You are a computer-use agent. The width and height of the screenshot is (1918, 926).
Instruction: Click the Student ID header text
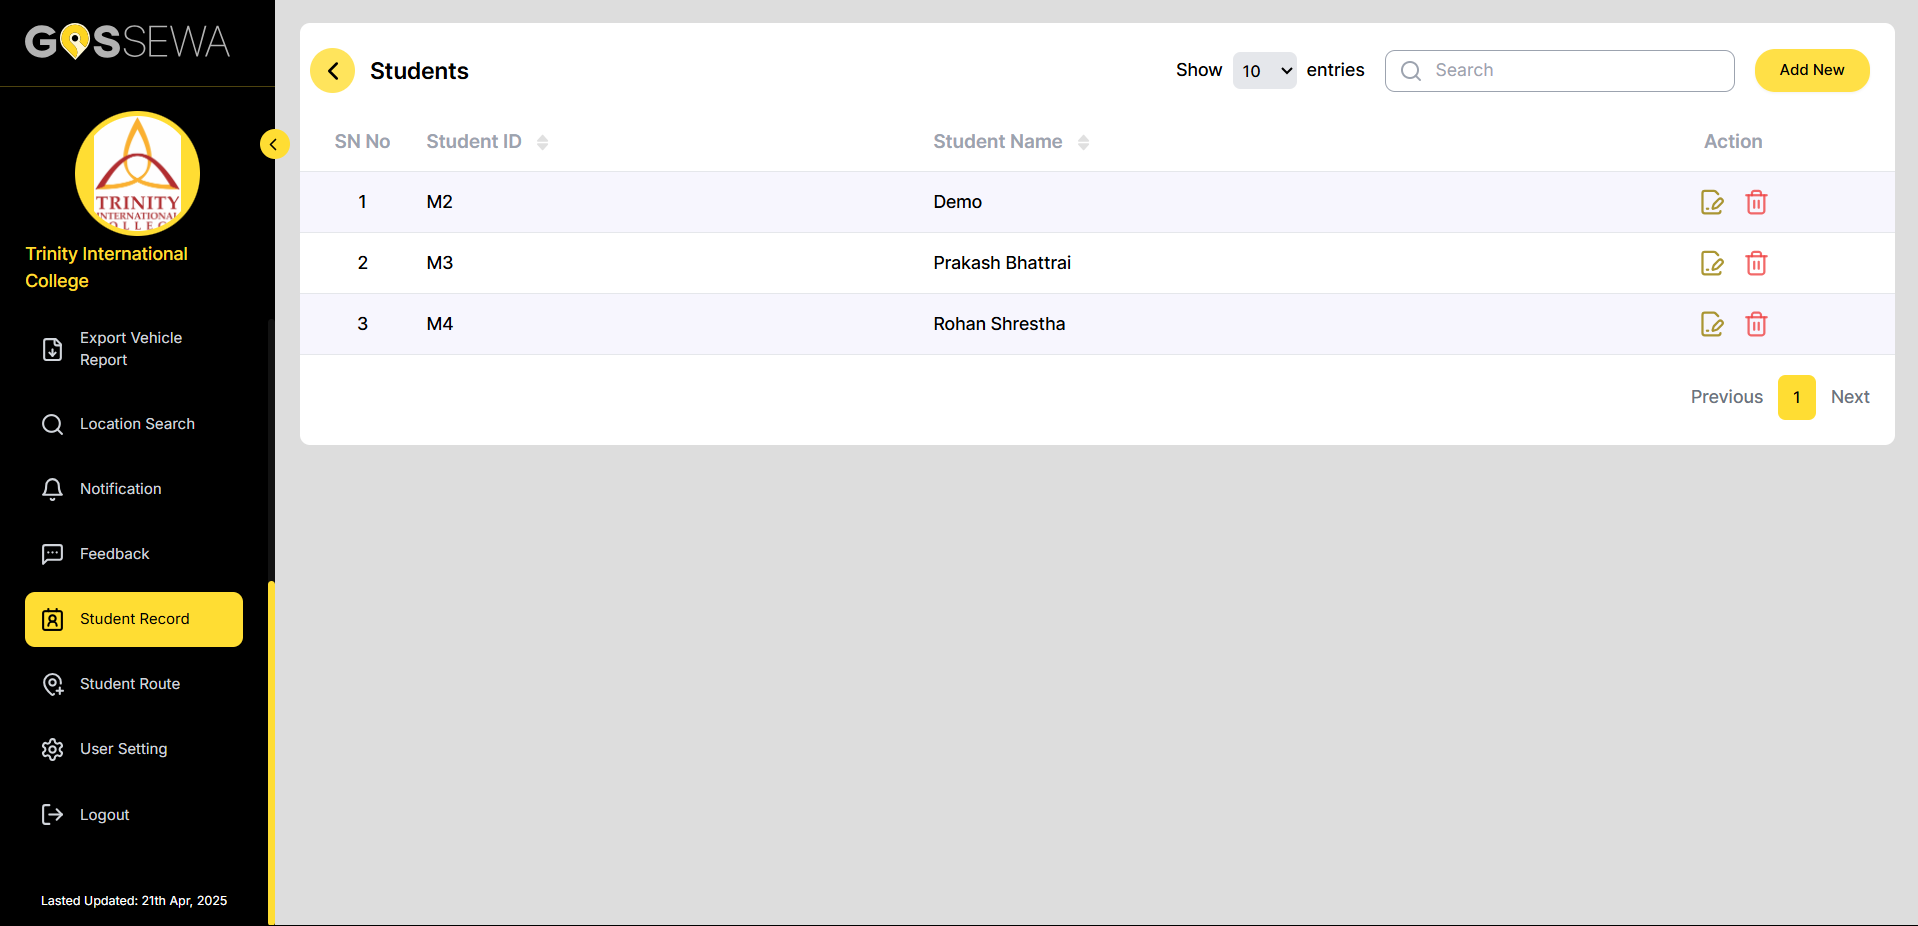[x=474, y=142]
